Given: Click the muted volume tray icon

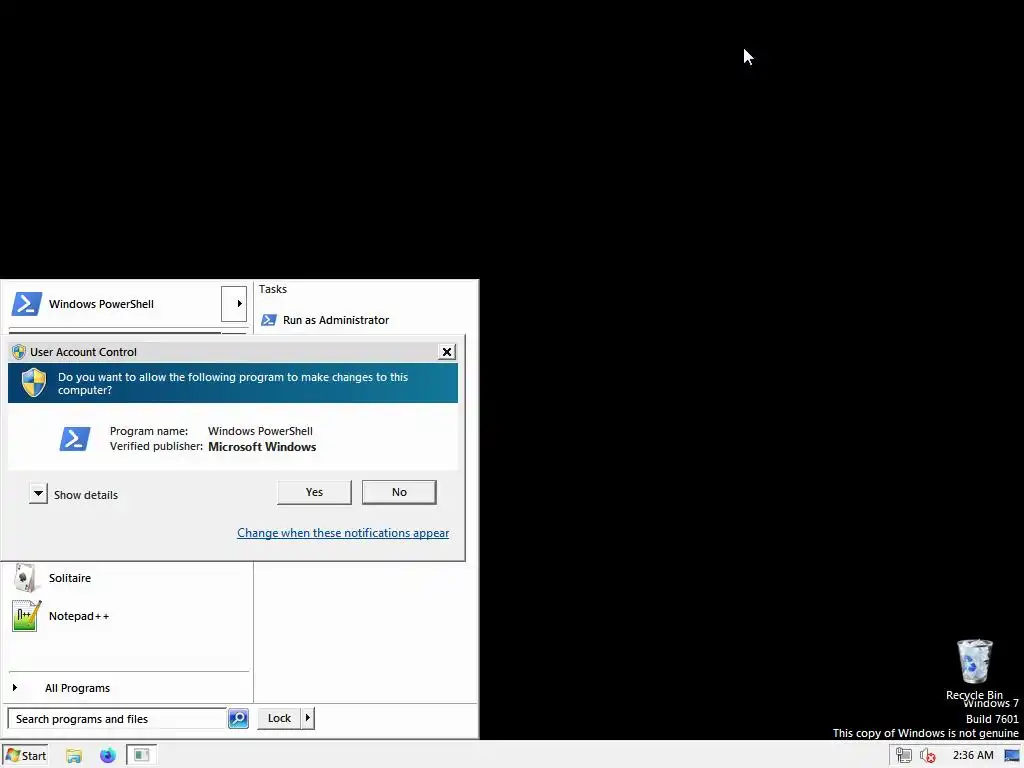Looking at the screenshot, I should click(927, 756).
